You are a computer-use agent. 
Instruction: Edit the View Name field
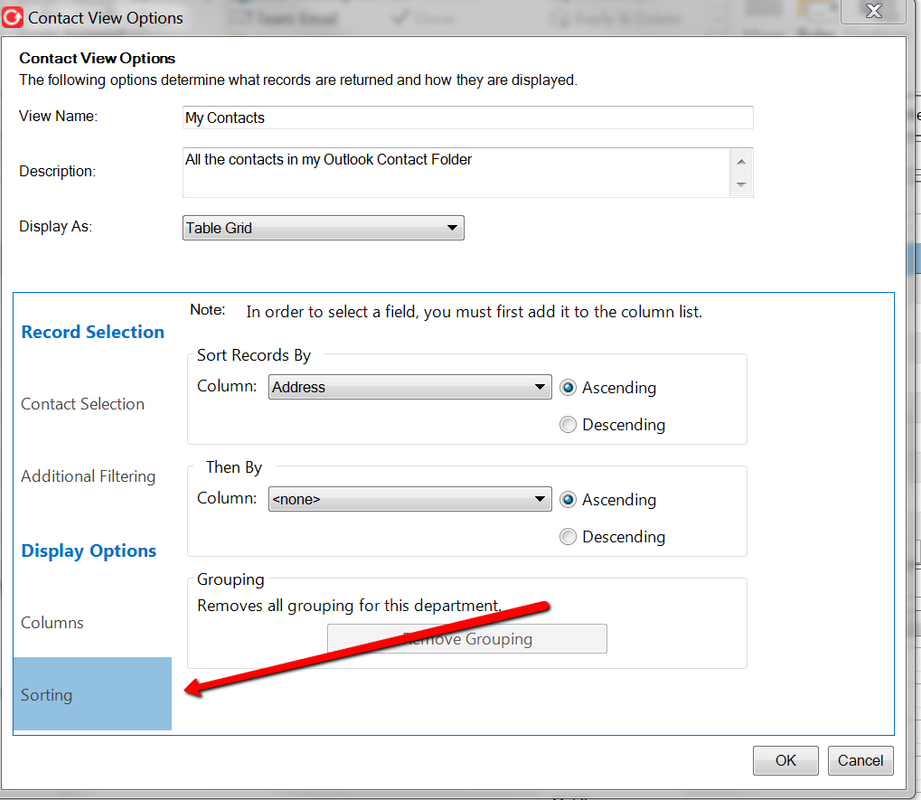(x=468, y=117)
